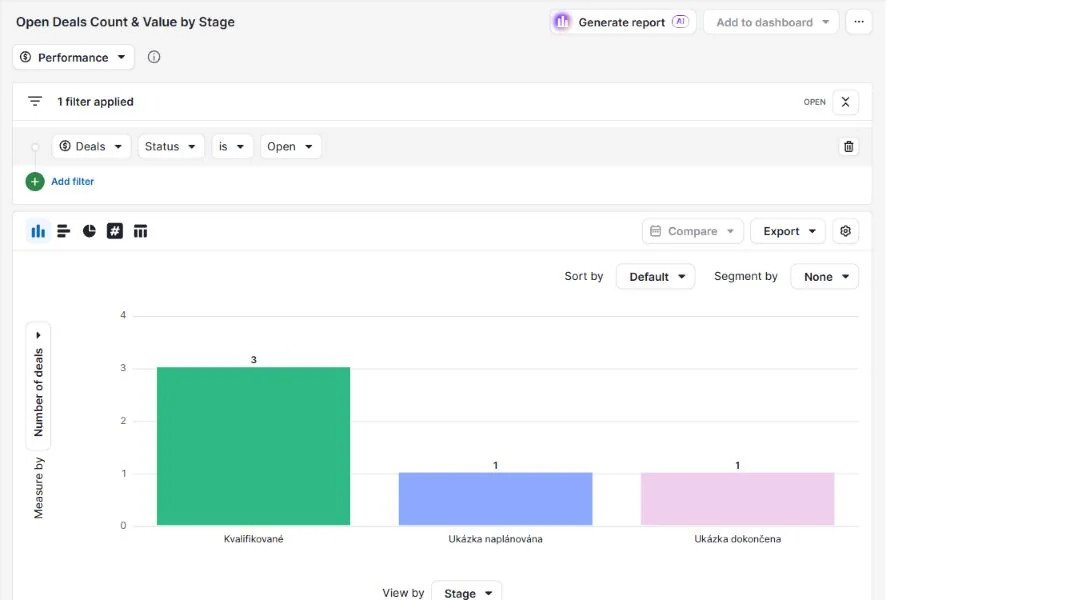Click '1 filter applied' text

click(95, 102)
